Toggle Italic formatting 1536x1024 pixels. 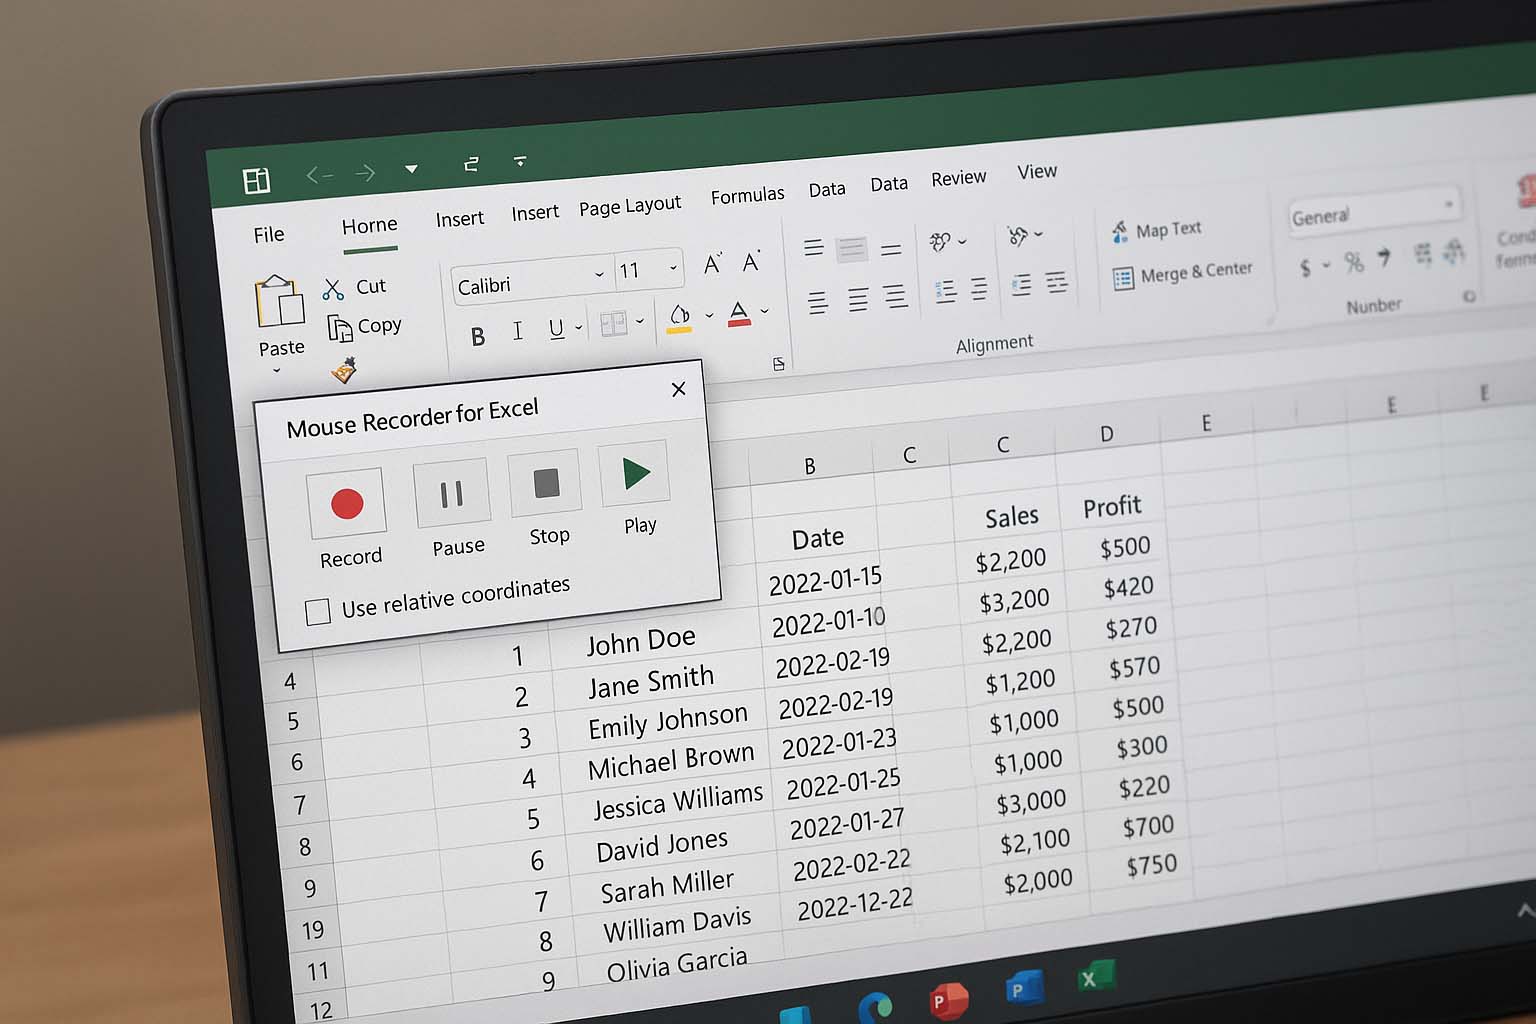point(517,331)
